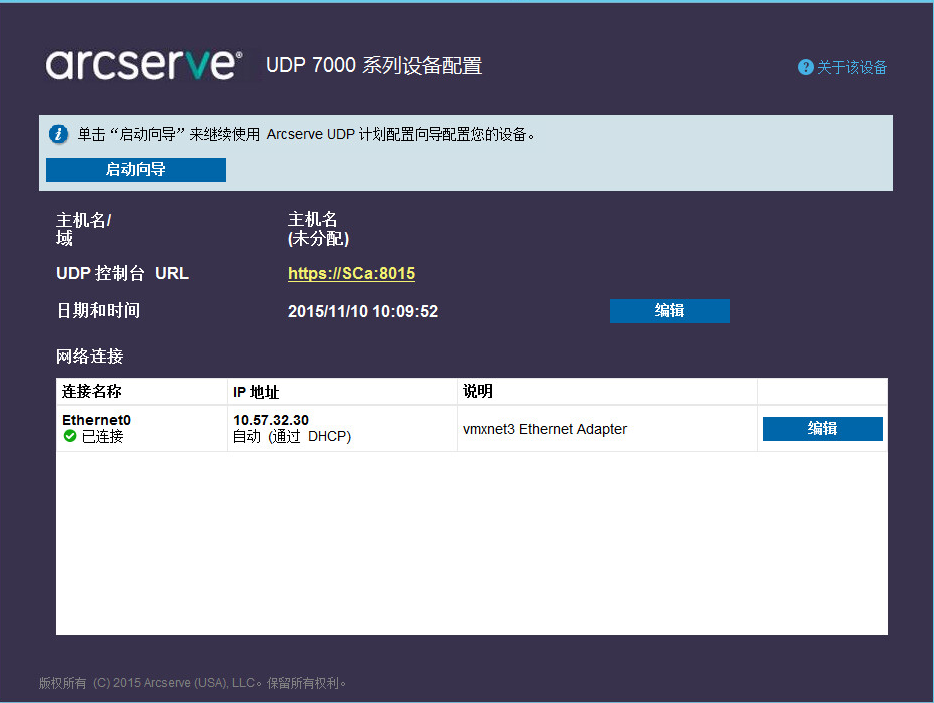Edit the date and time setting
The width and height of the screenshot is (934, 703).
click(669, 311)
